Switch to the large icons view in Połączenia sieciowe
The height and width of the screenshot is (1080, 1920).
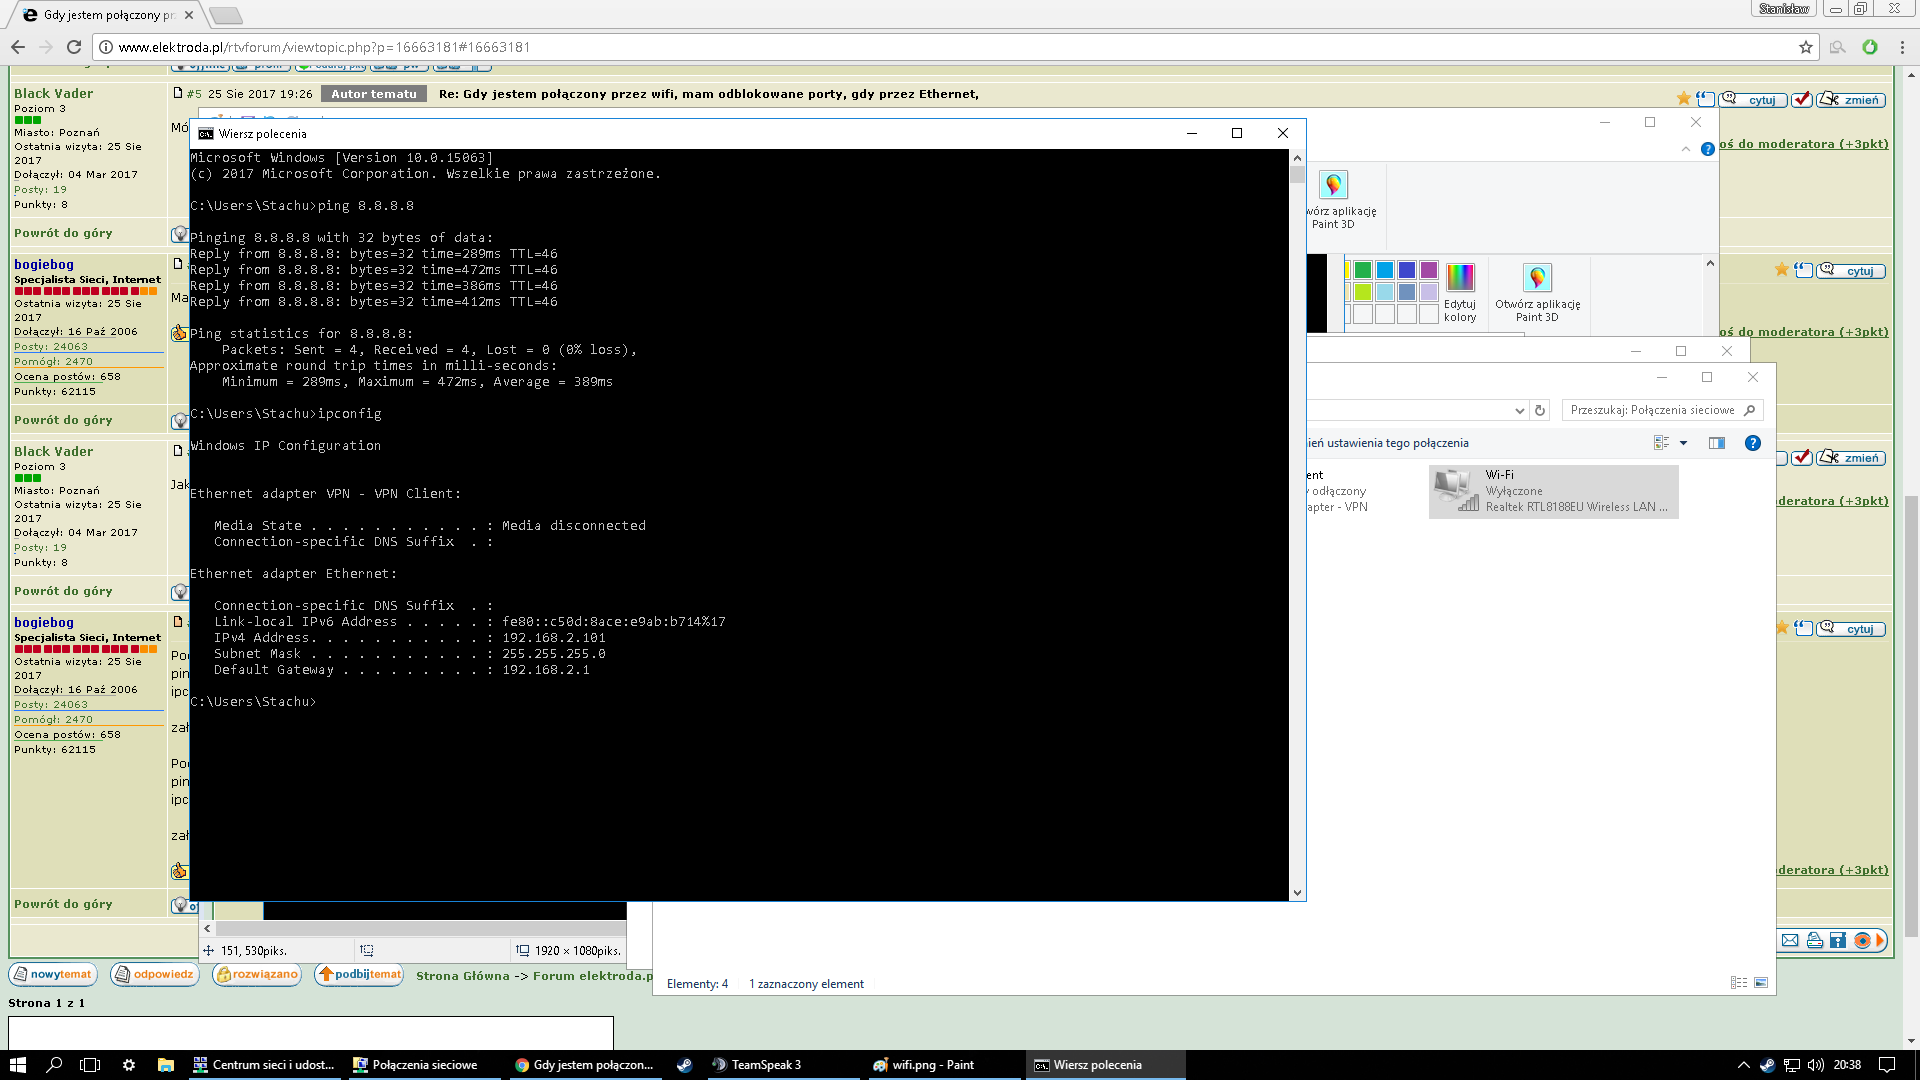coord(1761,983)
